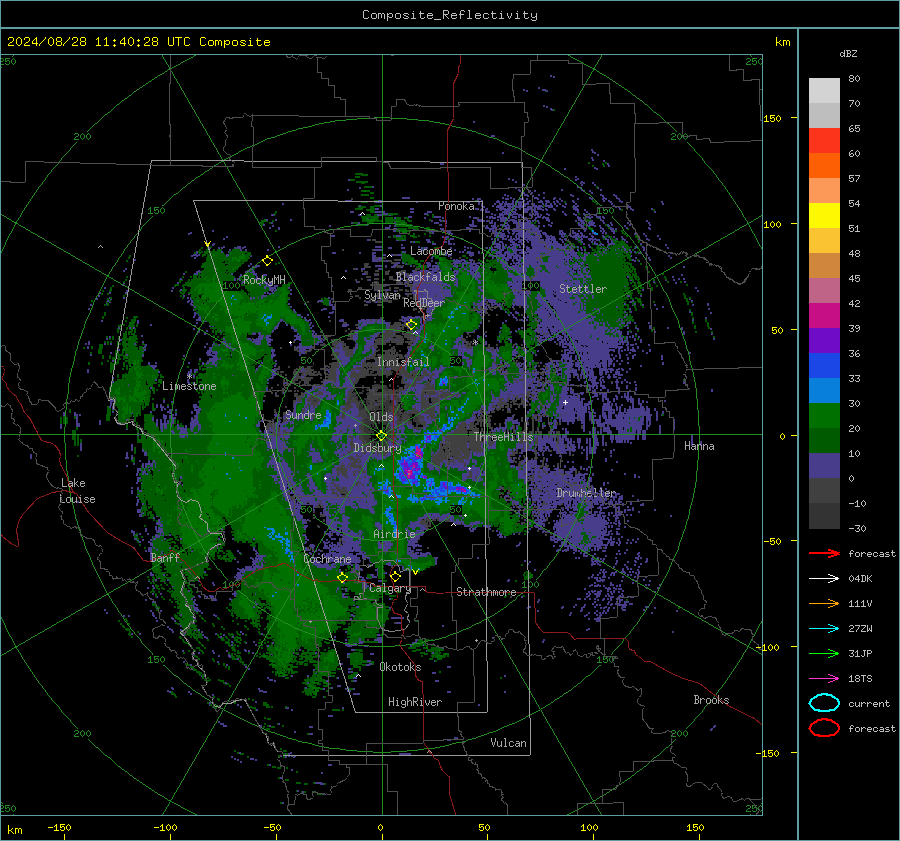This screenshot has width=900, height=841.
Task: Click the Innisfail city label
Action: (403, 362)
